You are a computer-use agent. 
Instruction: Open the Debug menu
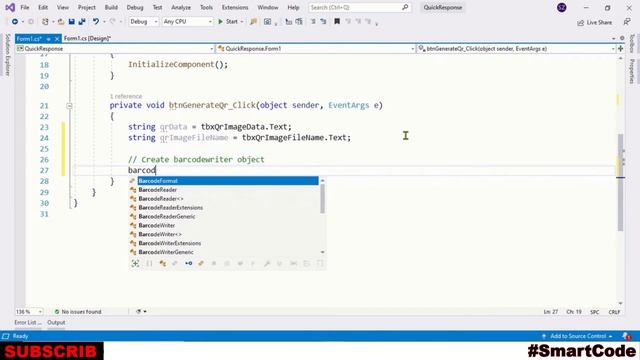click(135, 7)
